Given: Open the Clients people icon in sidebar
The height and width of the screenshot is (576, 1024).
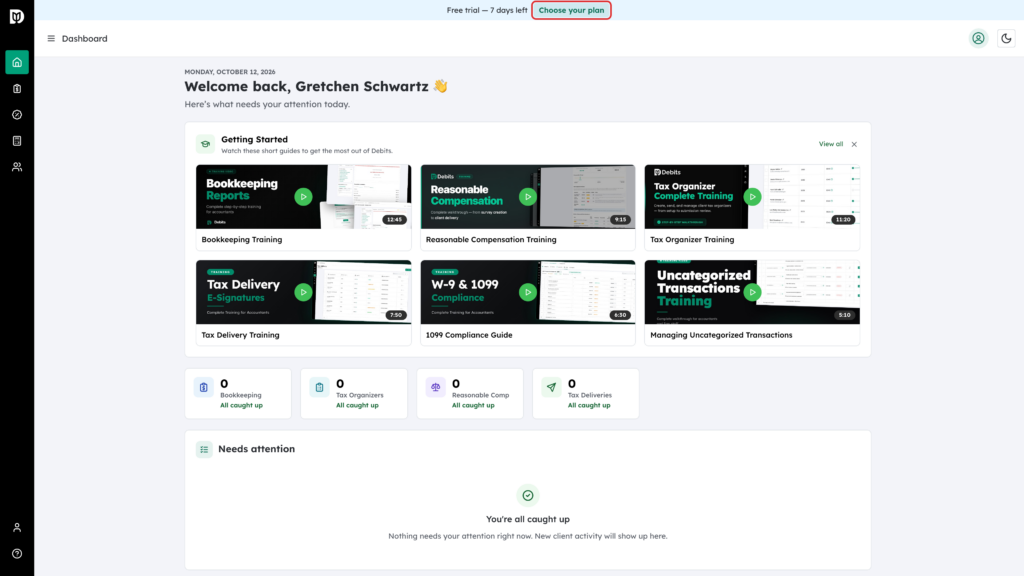Looking at the screenshot, I should (17, 167).
